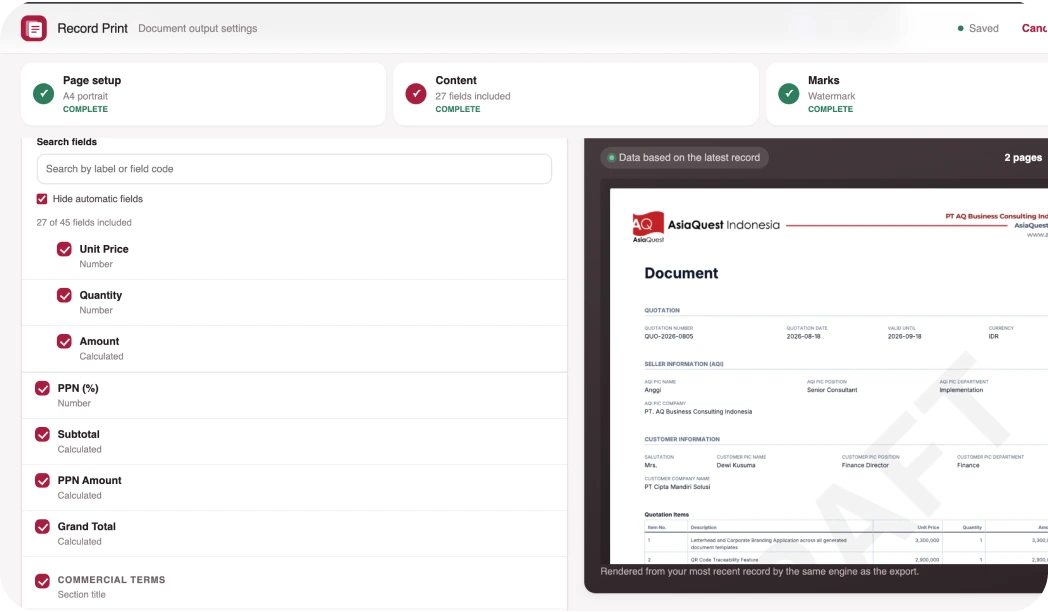Image resolution: width=1048 pixels, height=612 pixels.
Task: Click the '27 of 45 fields included' text
Action: click(84, 222)
